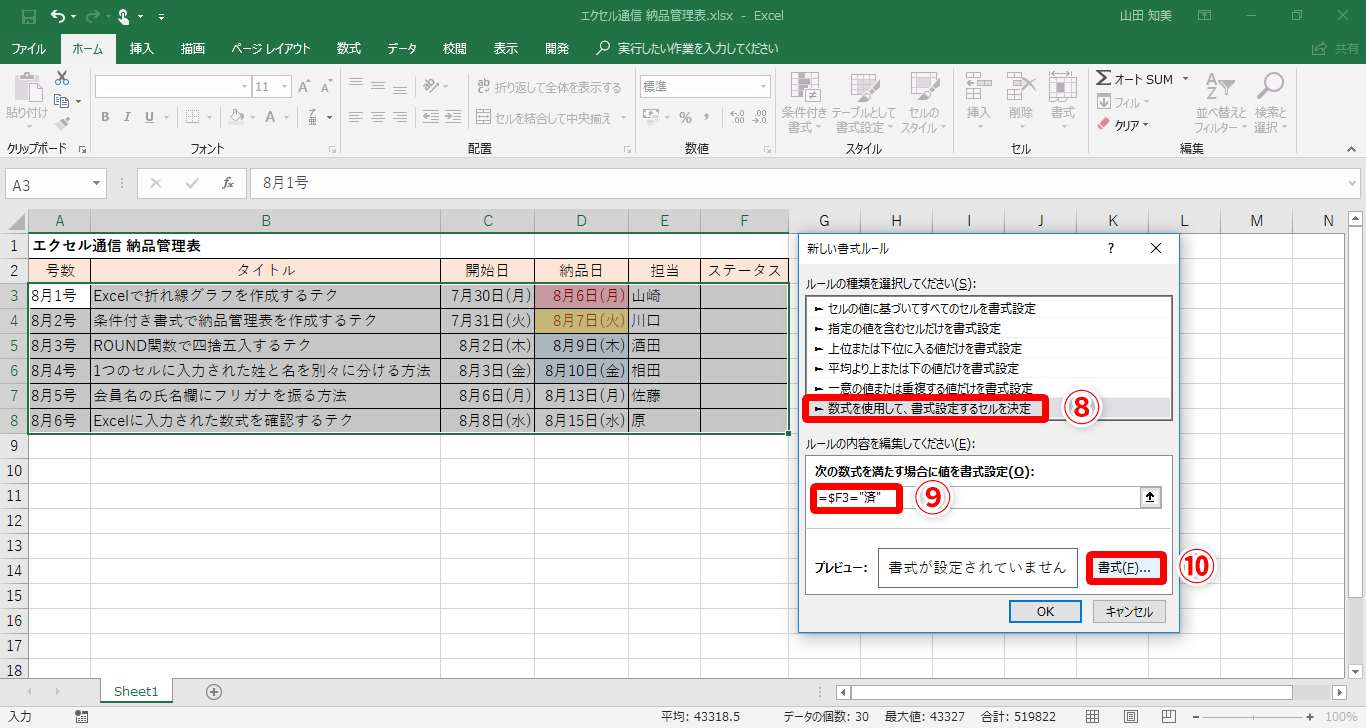Click the AutoSum (オート SUM) button
The width and height of the screenshot is (1366, 728).
coord(1135,79)
